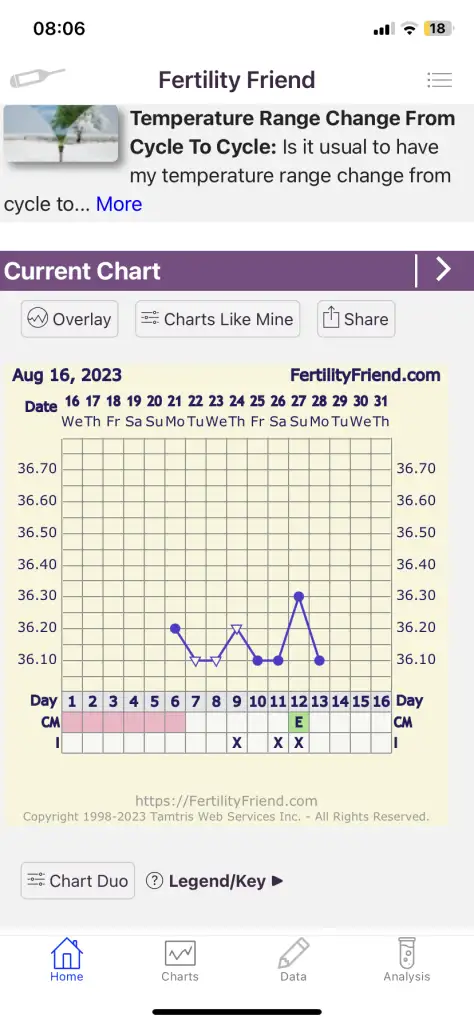This screenshot has width=474, height=1024.
Task: Open the Overlay chart option
Action: click(x=69, y=319)
